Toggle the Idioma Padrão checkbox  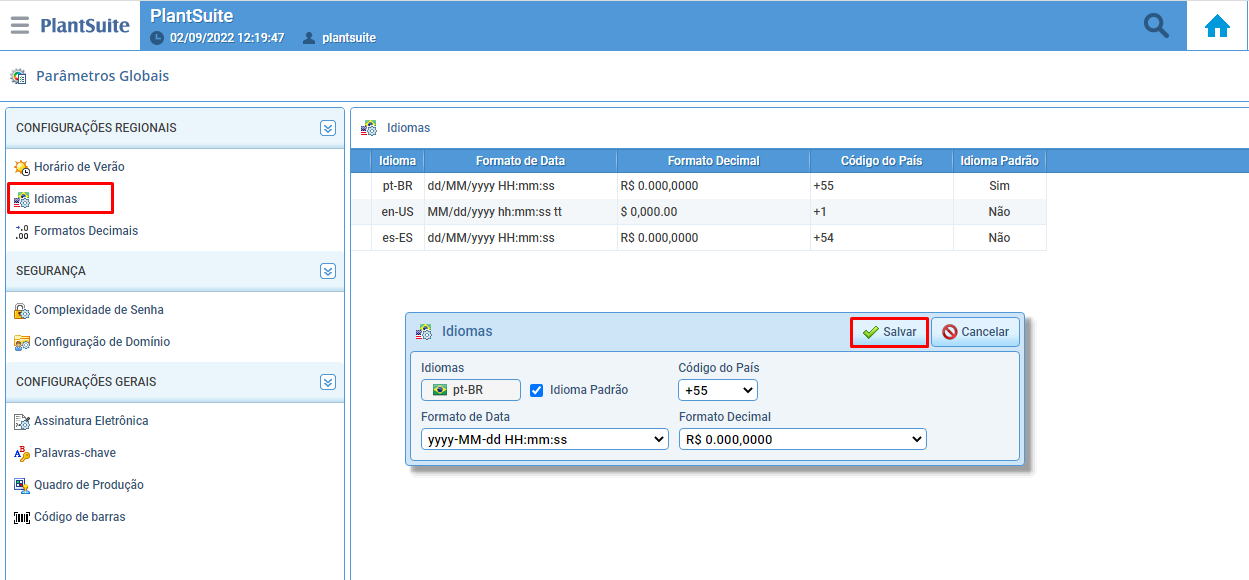(x=537, y=390)
